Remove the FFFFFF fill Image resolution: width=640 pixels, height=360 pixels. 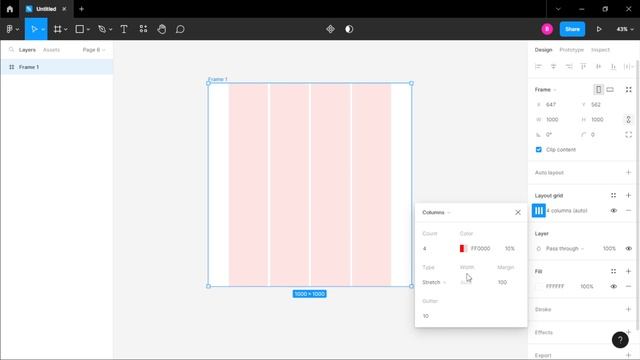pyautogui.click(x=629, y=287)
